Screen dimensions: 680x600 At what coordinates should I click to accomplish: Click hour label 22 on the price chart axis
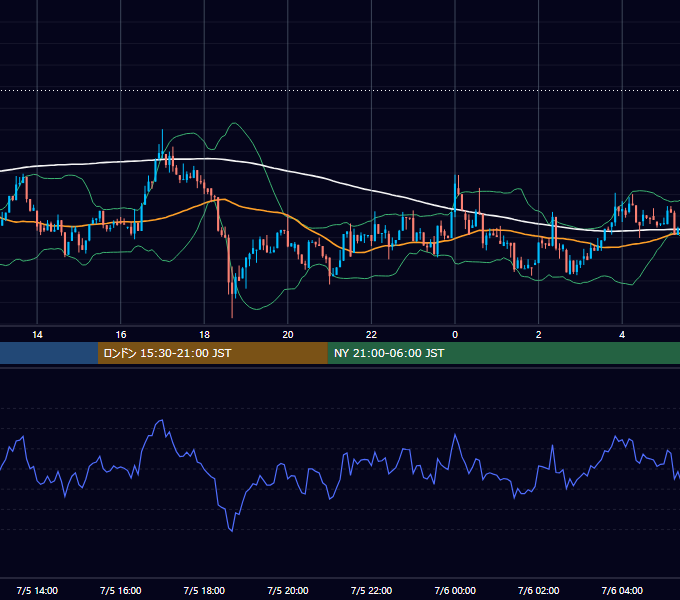[371, 335]
